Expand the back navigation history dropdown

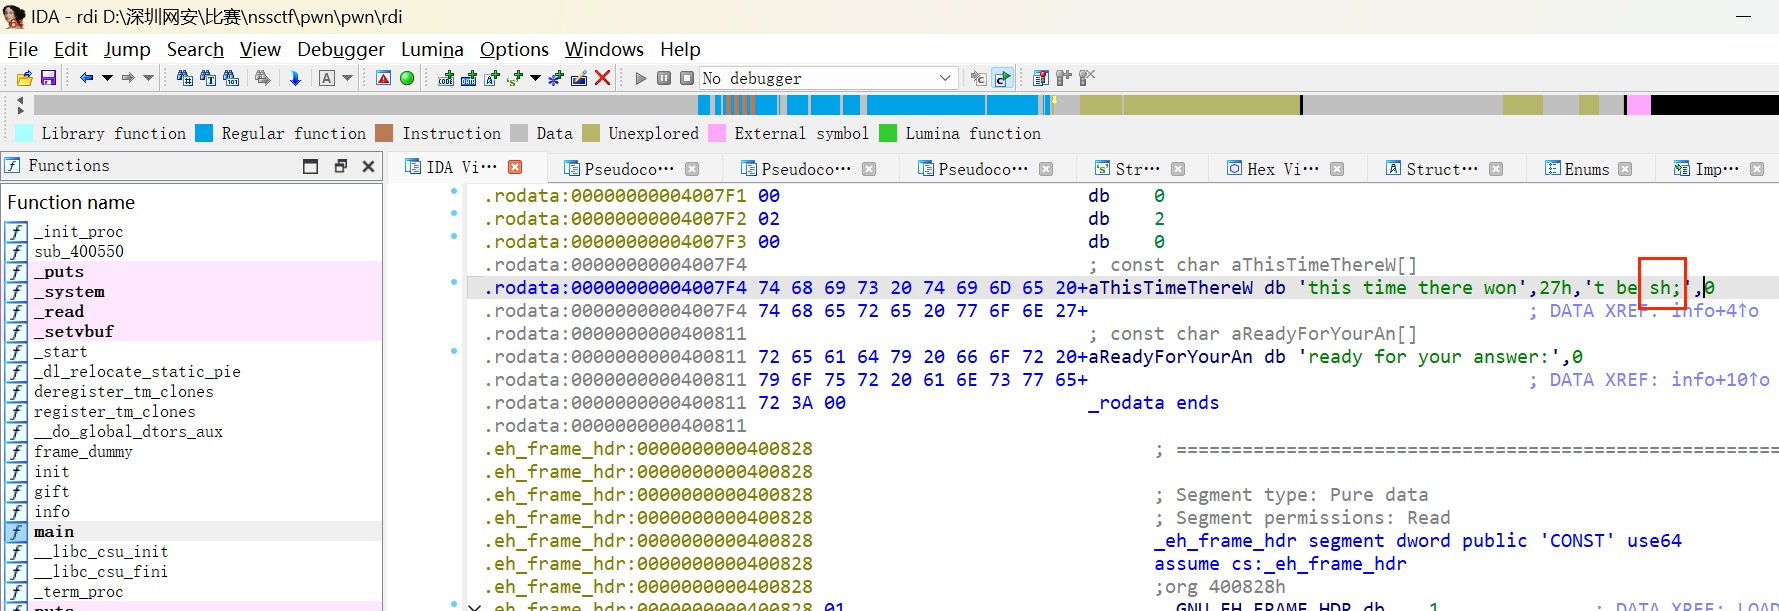point(107,78)
